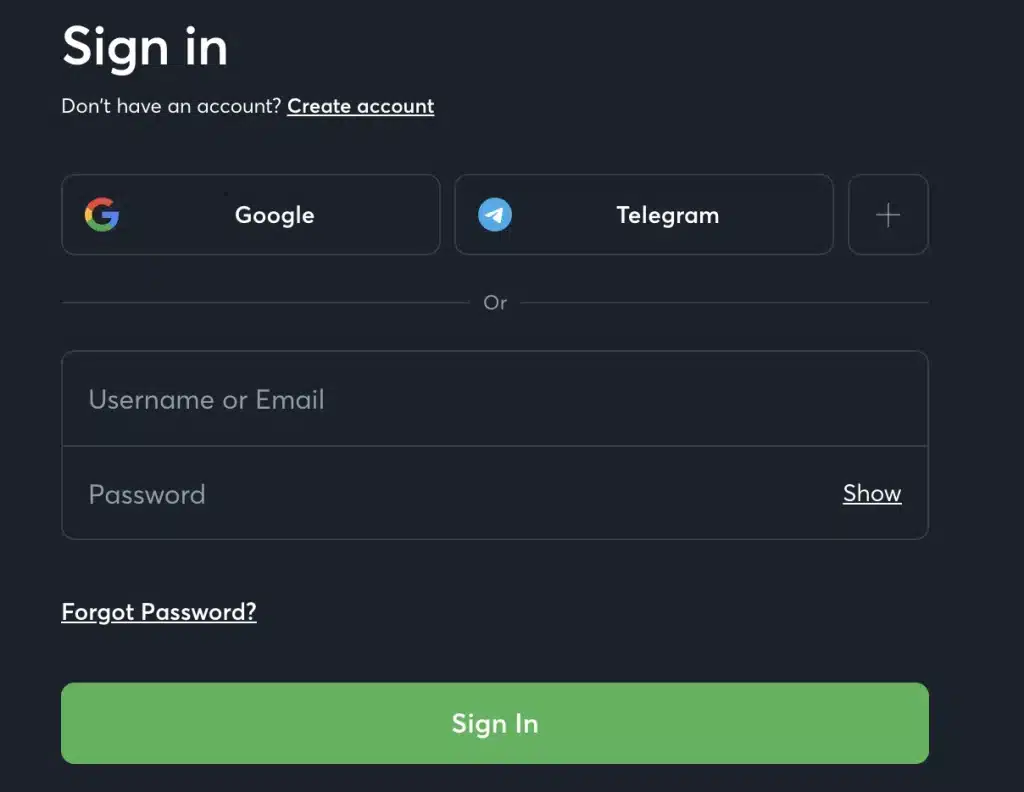Click the "Username or Email" placeholder text
The width and height of the screenshot is (1024, 792).
206,400
